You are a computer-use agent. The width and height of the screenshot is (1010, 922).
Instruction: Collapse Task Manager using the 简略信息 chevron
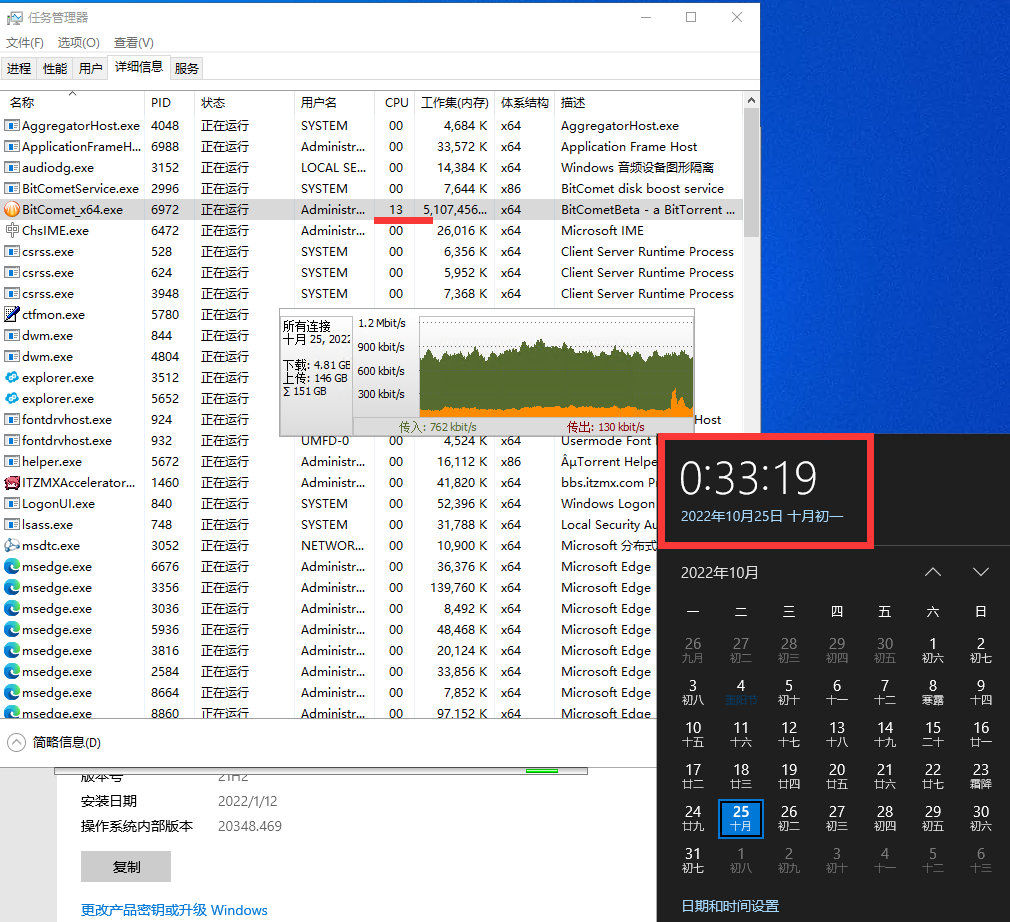[16, 743]
